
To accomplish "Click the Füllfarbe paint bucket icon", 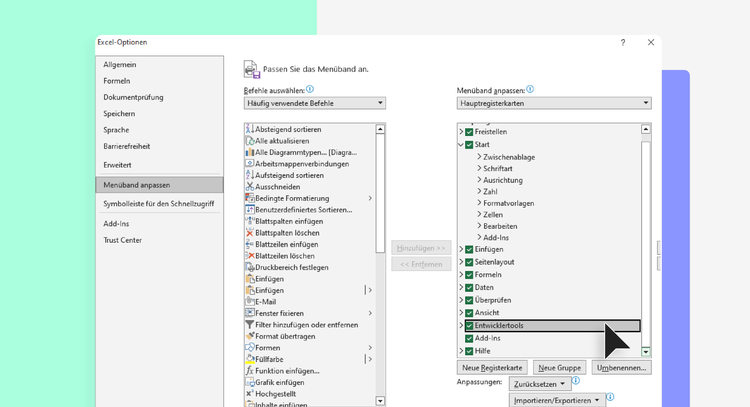I will [x=249, y=359].
